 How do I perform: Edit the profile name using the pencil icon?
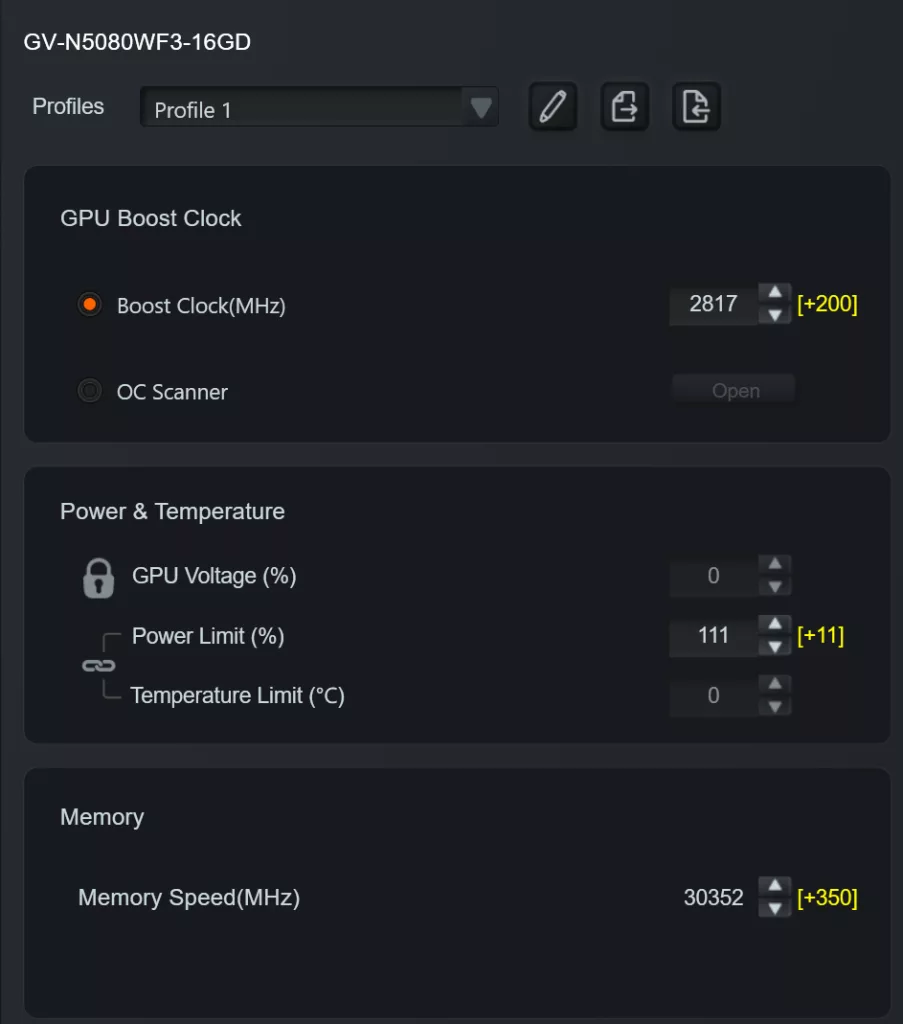pos(552,106)
